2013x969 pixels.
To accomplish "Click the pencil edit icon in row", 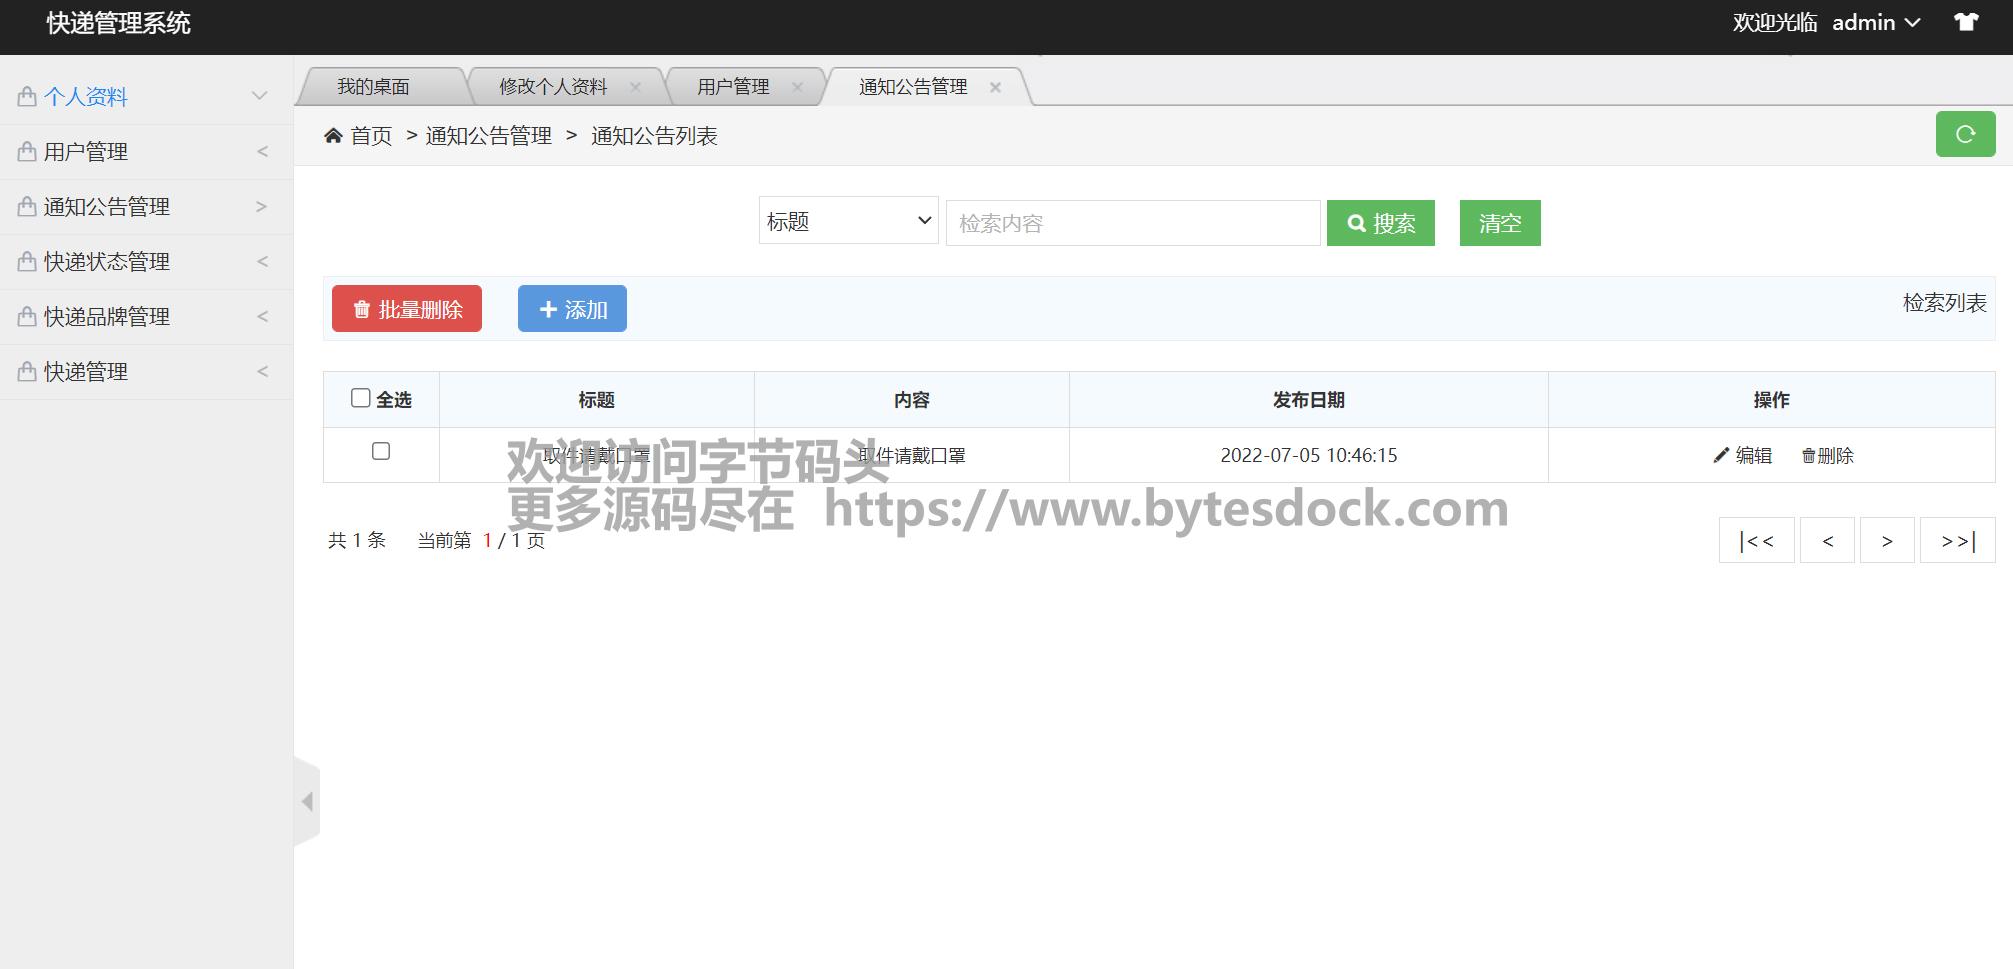I will (x=1721, y=456).
